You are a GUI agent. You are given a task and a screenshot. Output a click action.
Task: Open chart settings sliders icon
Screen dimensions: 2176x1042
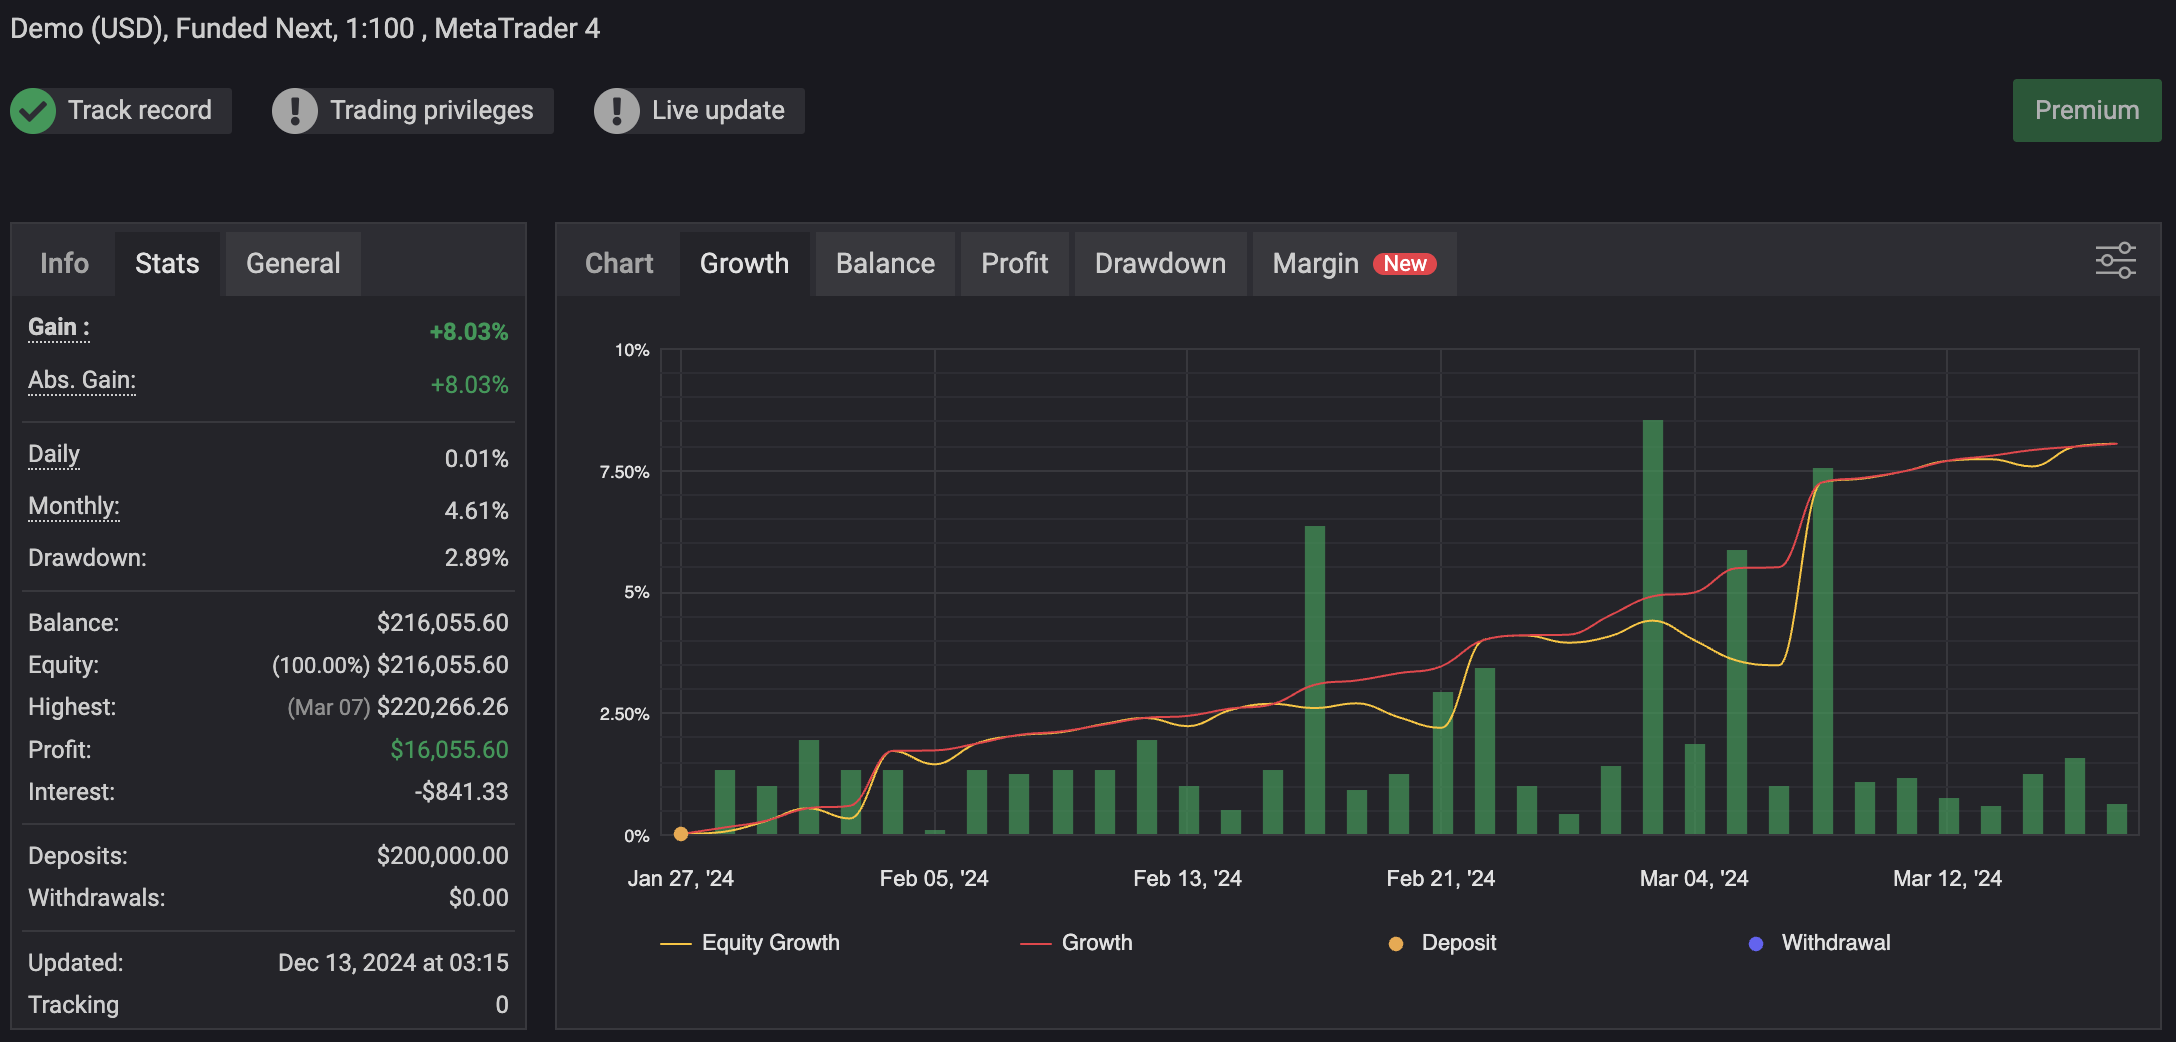tap(2115, 261)
